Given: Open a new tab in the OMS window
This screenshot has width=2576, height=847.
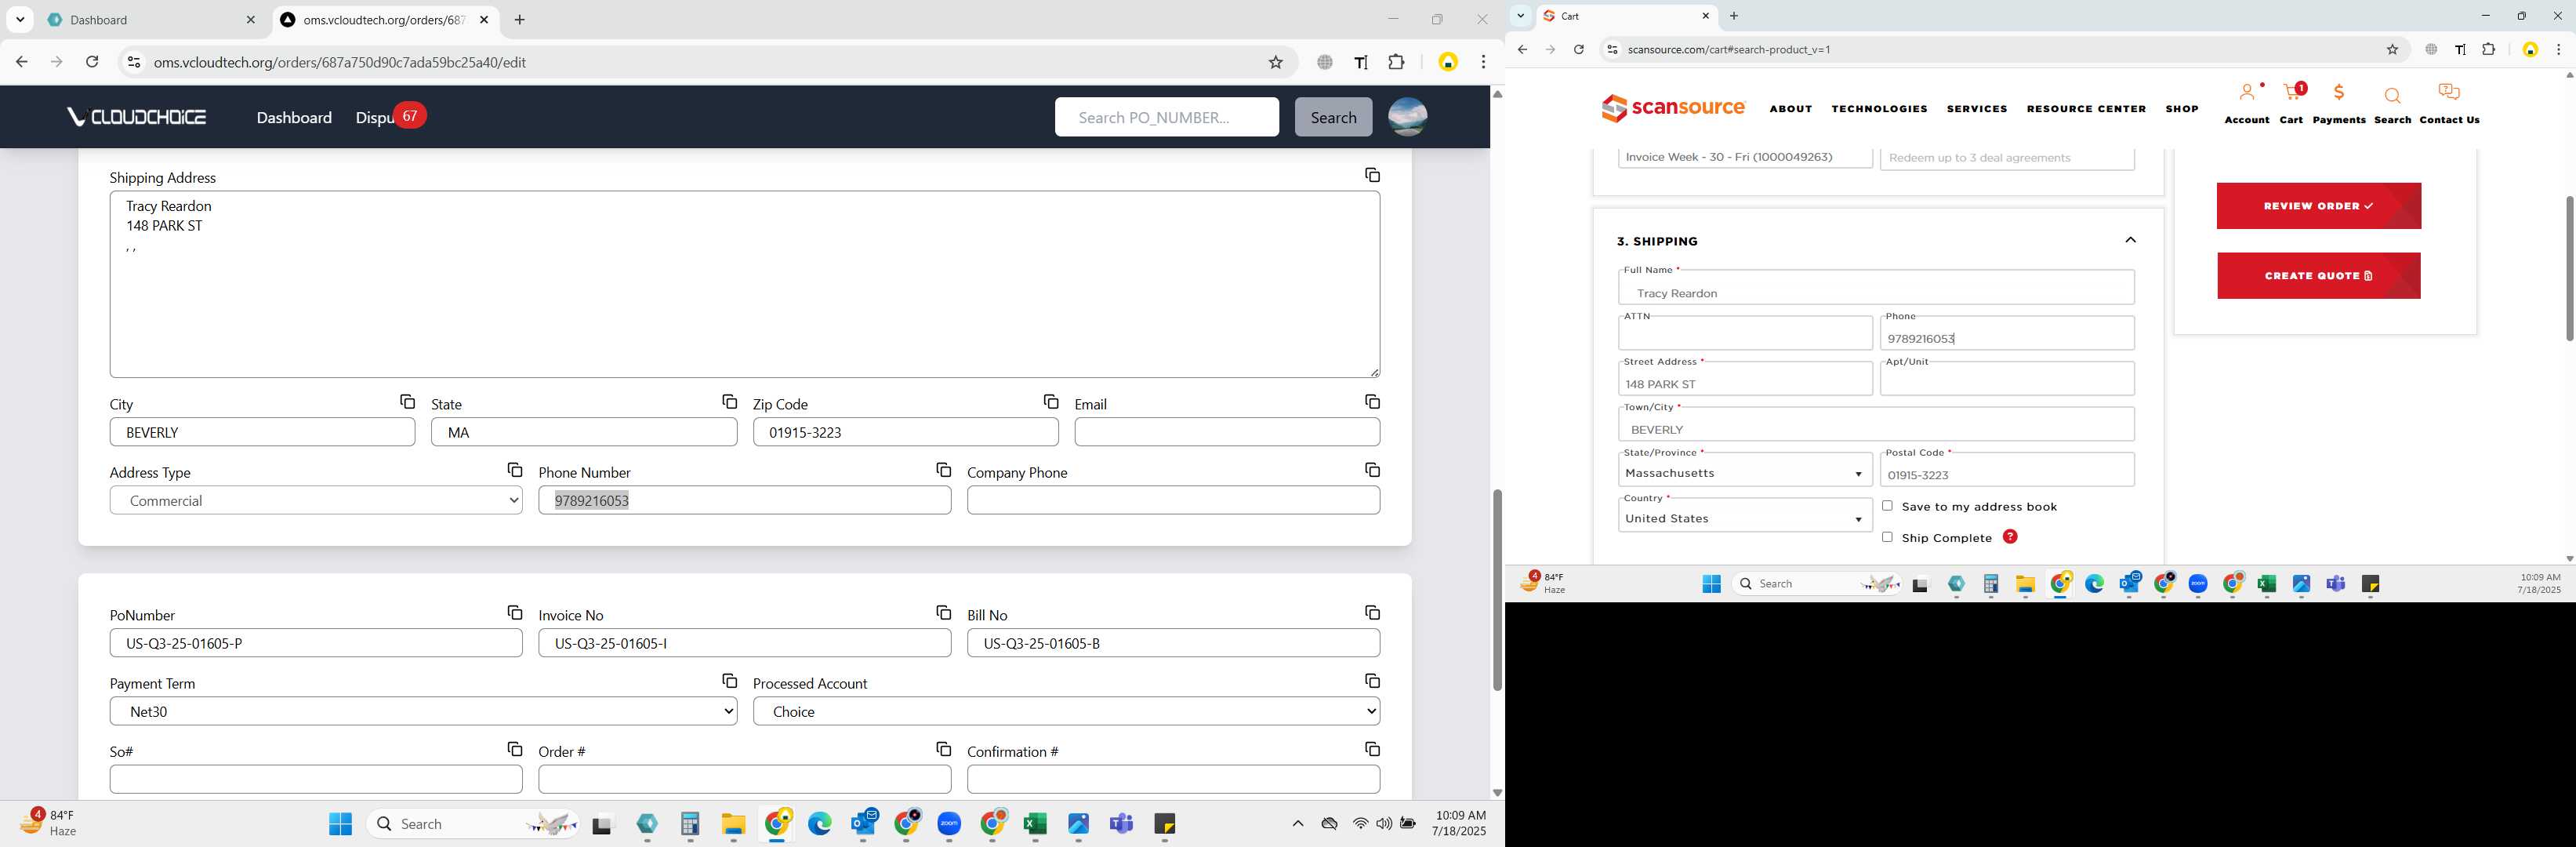Looking at the screenshot, I should point(520,20).
